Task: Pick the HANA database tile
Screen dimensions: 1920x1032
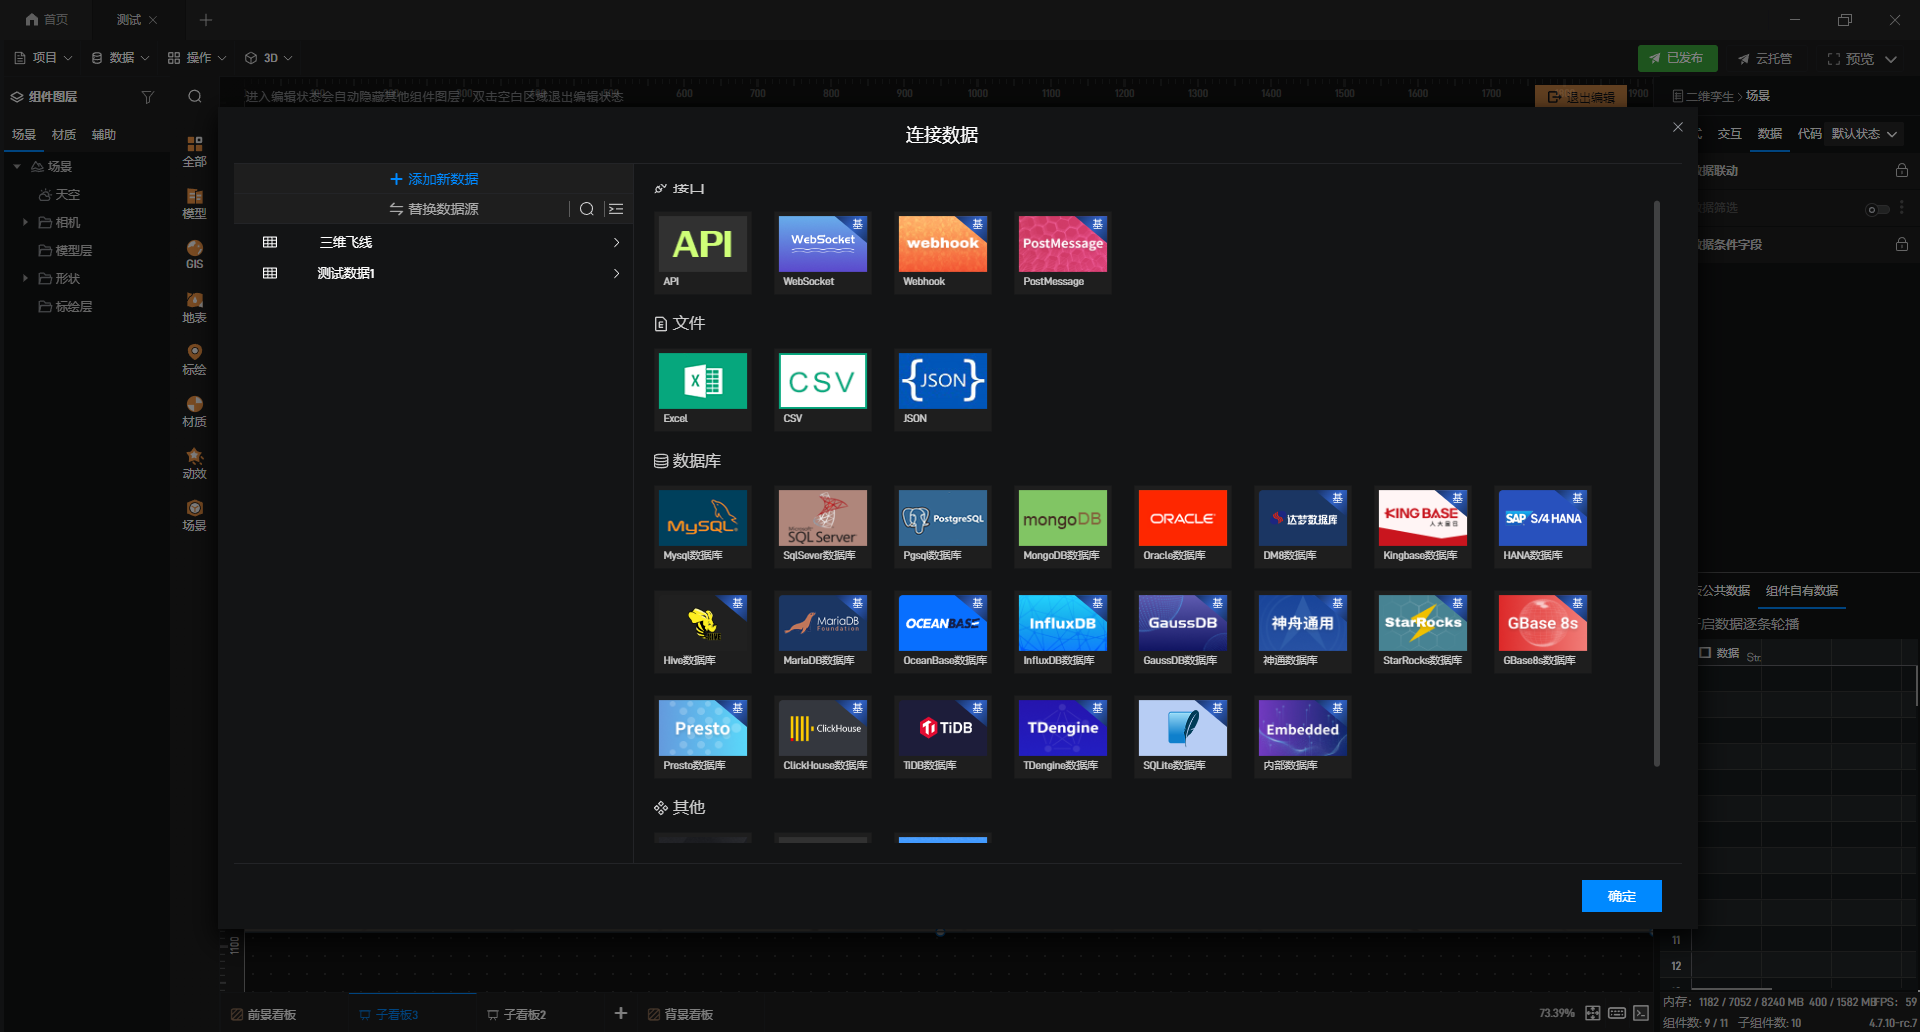Action: click(x=1543, y=527)
